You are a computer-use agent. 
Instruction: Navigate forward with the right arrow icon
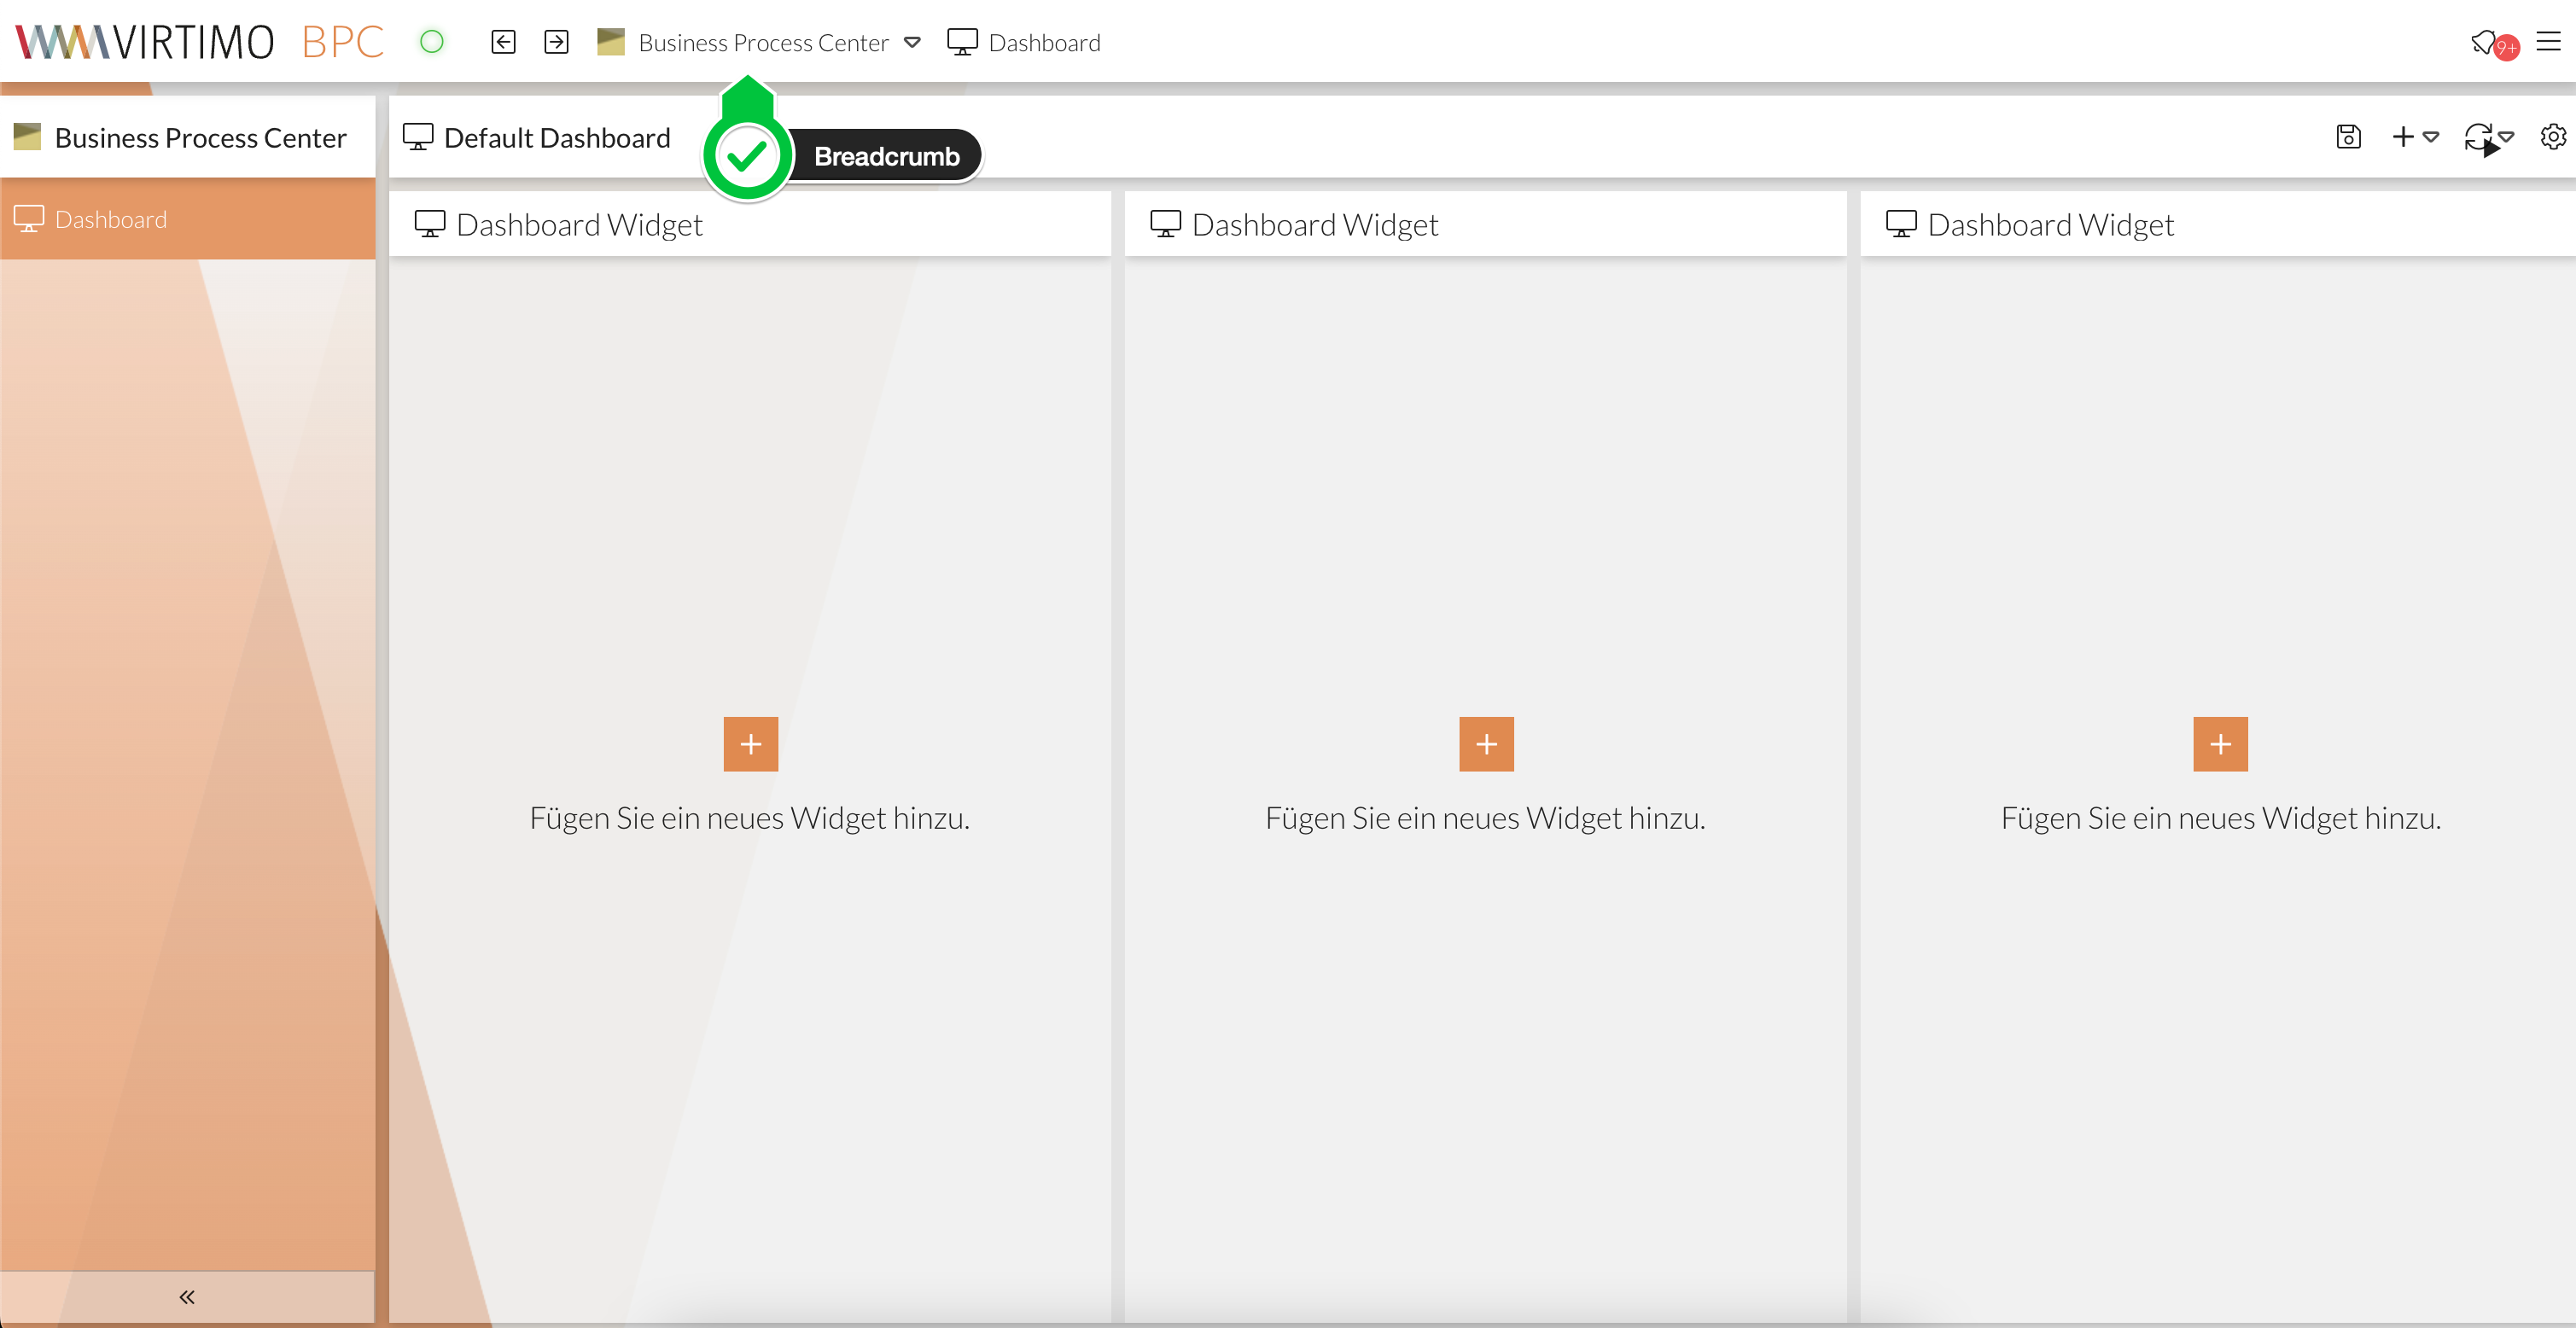click(556, 42)
